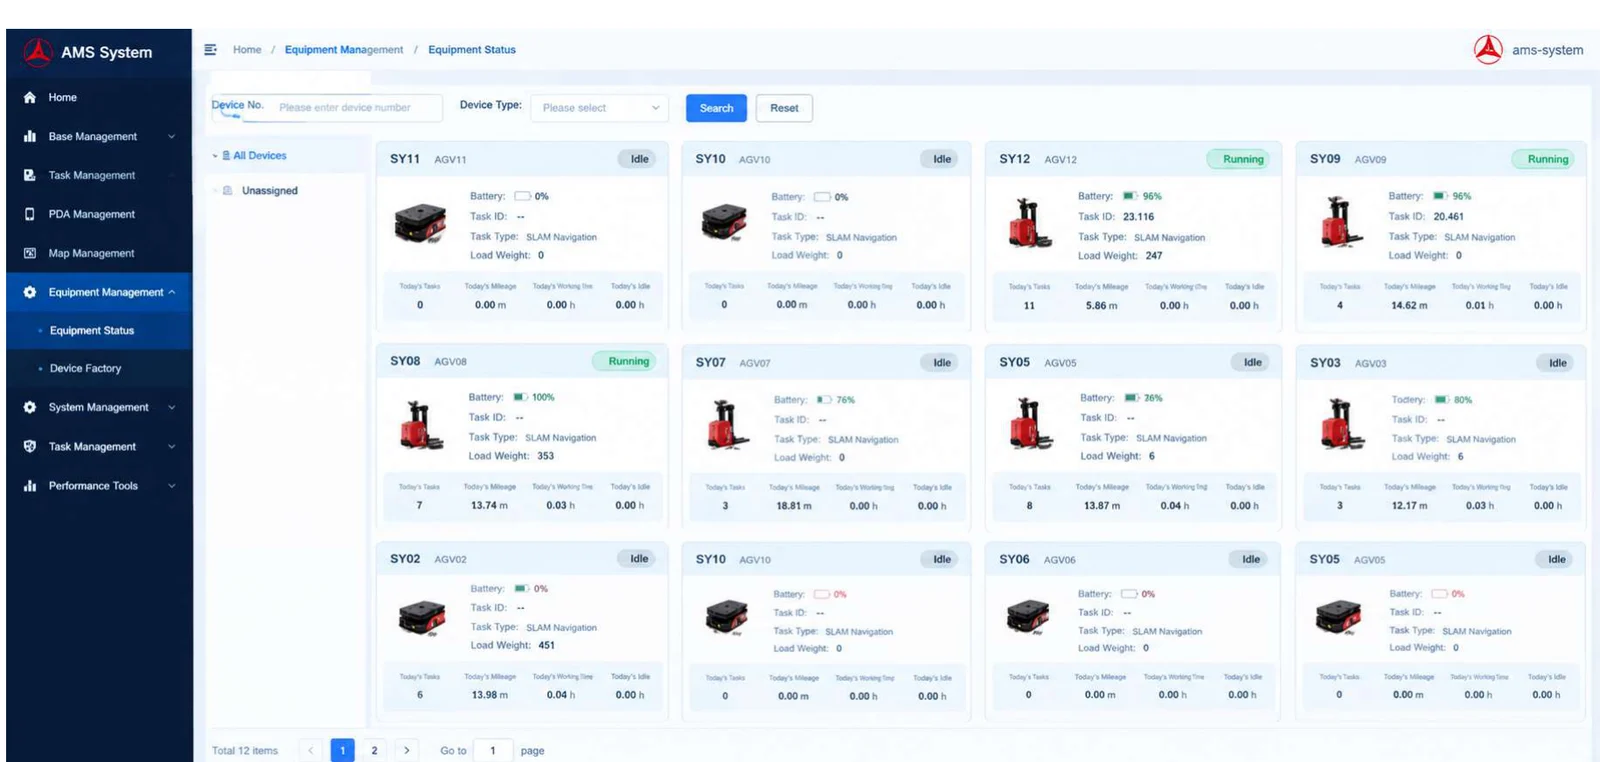Open the upper Task Management sidebar item
Viewport: 1600px width, 762px height.
pos(99,175)
